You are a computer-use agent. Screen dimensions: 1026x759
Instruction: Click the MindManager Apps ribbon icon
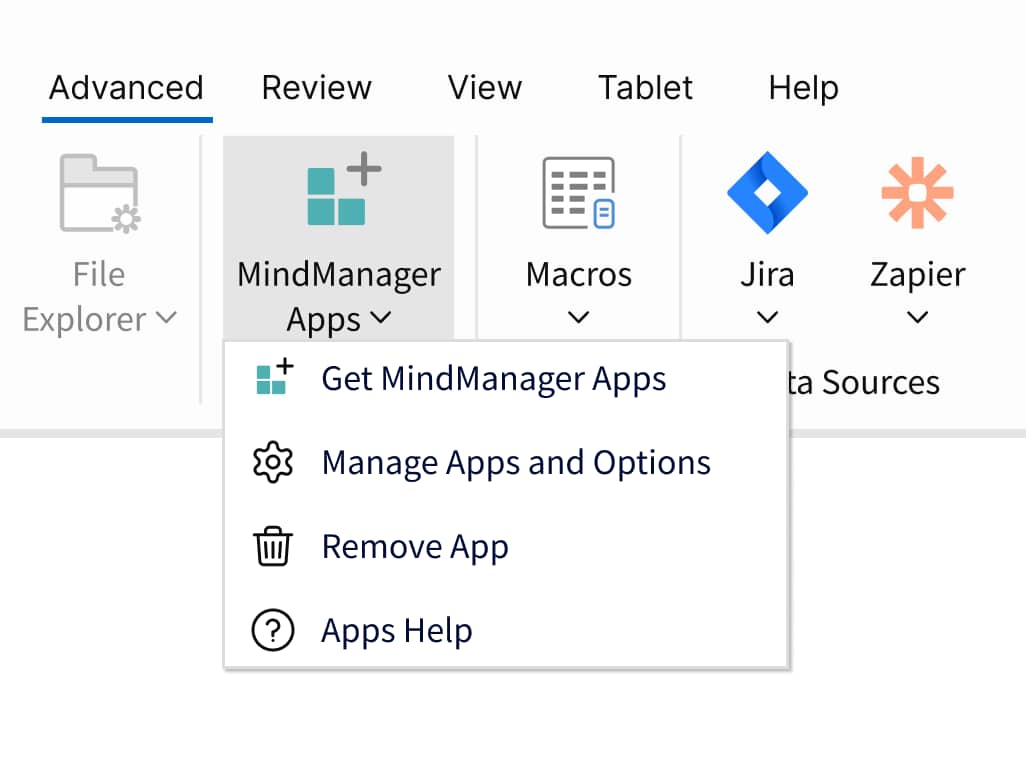[x=338, y=192]
